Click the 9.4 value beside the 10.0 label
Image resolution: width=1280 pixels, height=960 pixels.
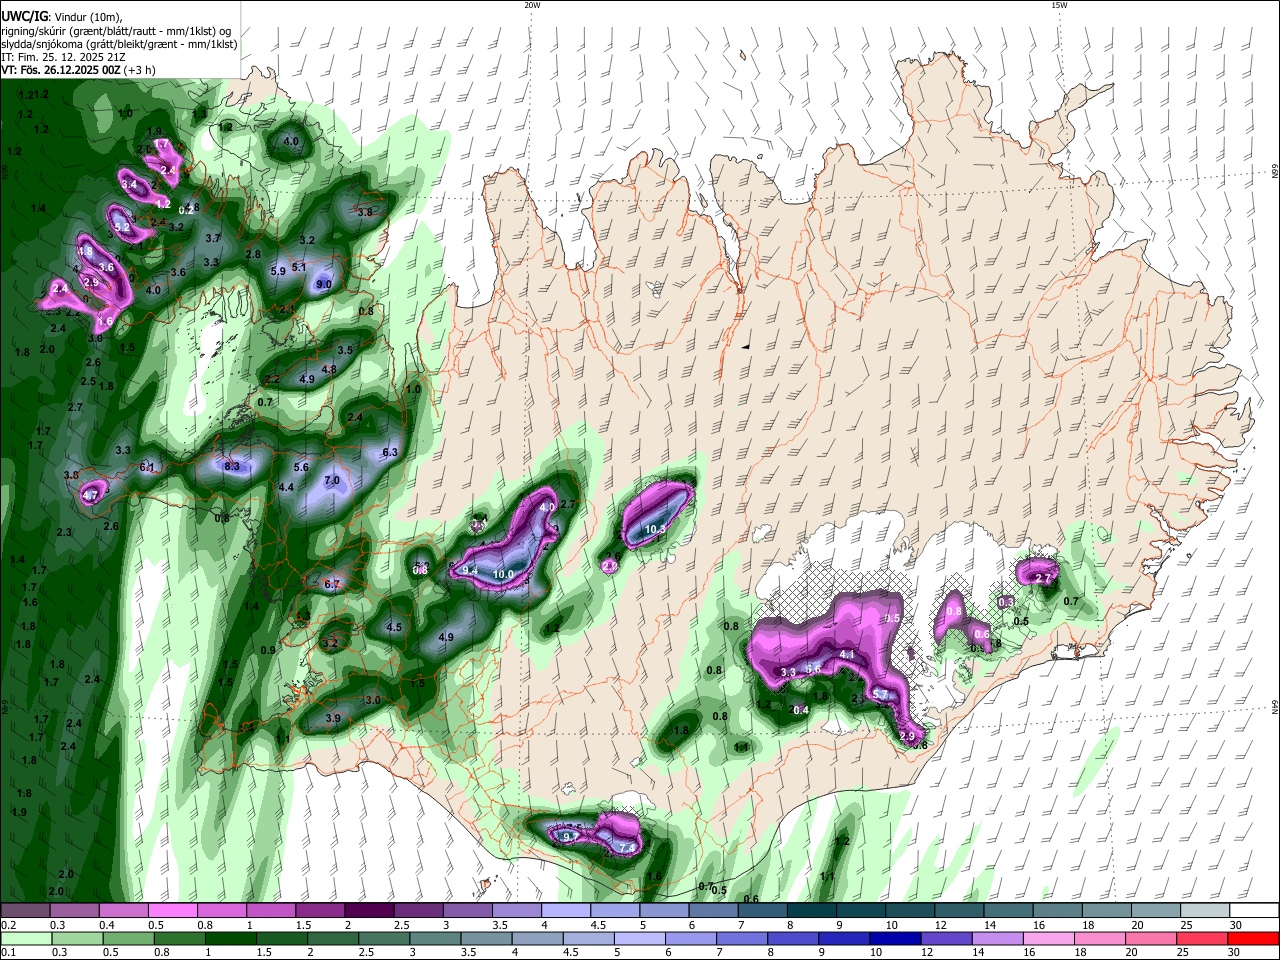coord(470,570)
